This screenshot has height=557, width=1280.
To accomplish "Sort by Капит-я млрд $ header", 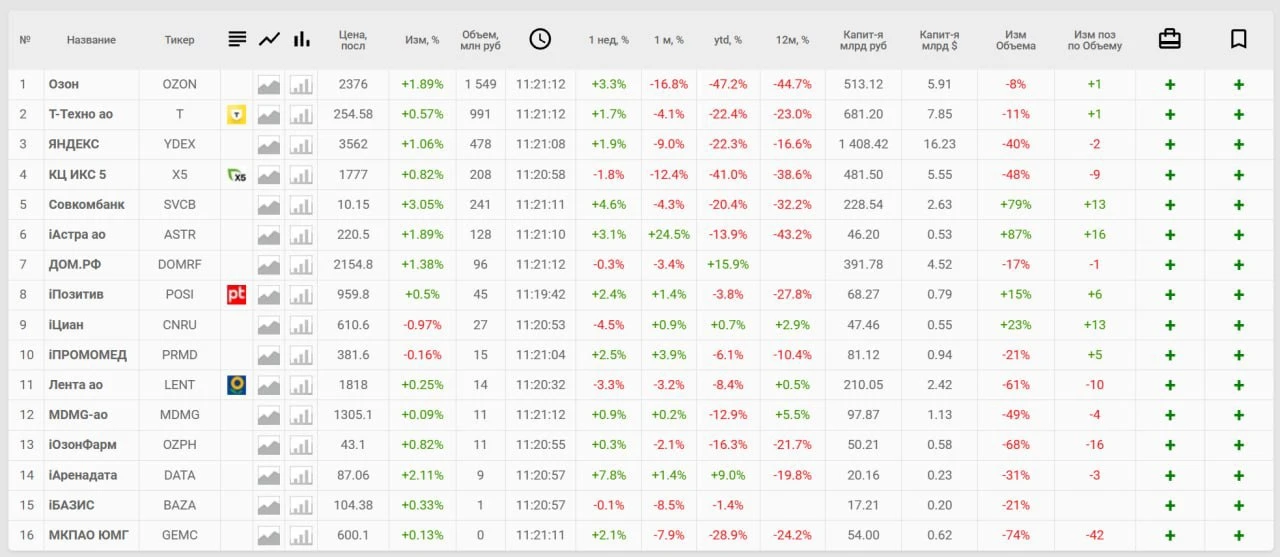I will [940, 40].
